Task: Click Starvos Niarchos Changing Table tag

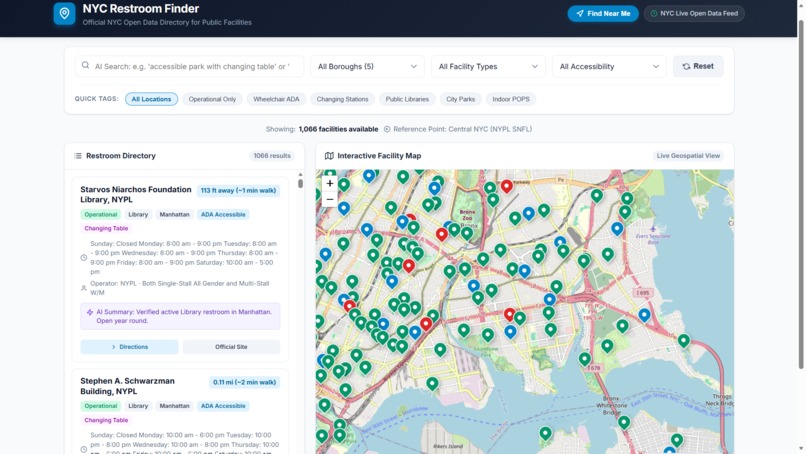Action: click(106, 228)
